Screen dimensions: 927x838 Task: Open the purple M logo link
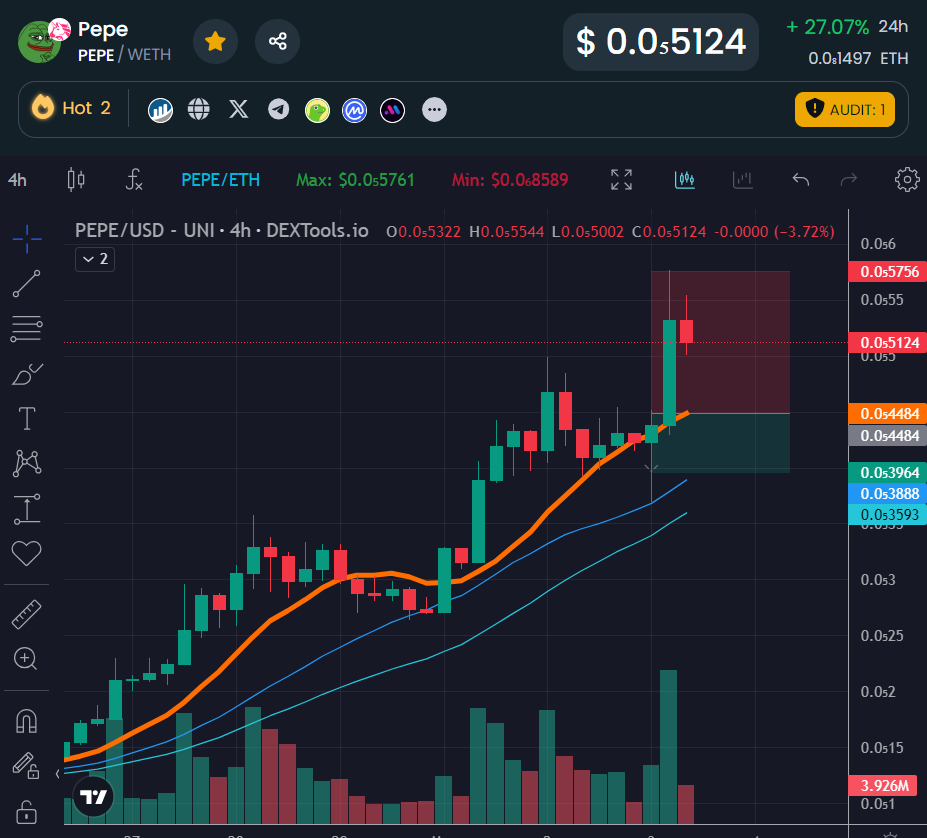coord(393,110)
